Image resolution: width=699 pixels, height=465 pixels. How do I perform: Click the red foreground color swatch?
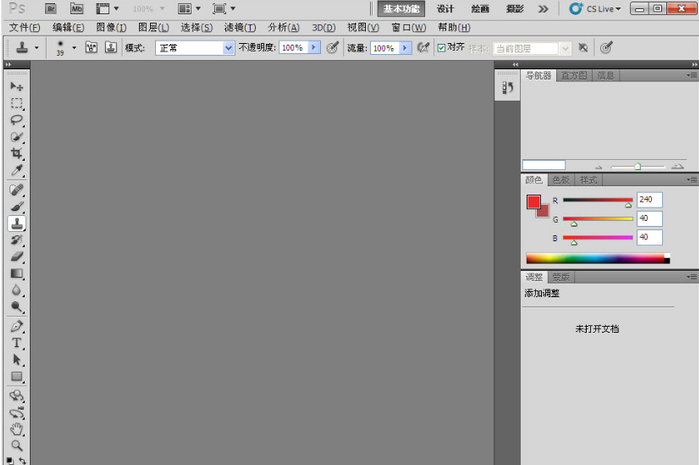click(x=533, y=202)
